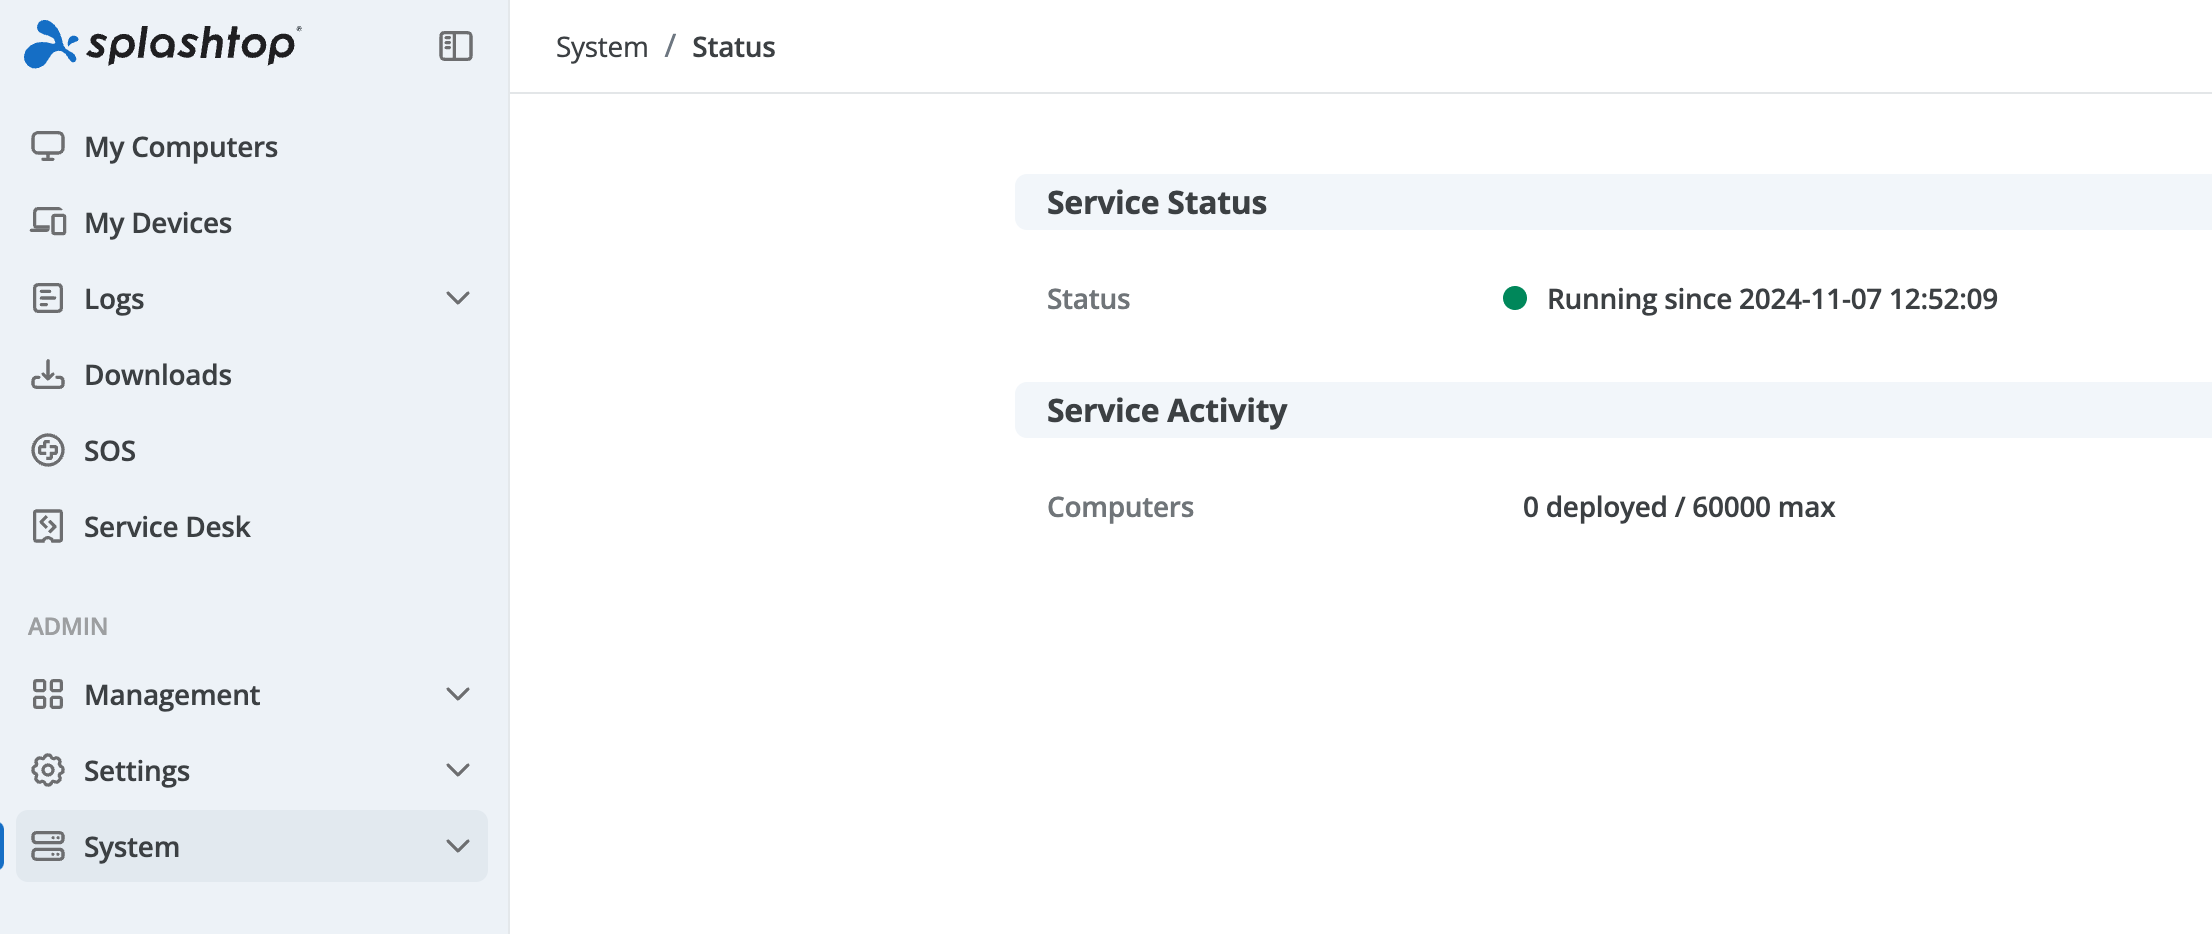This screenshot has height=934, width=2212.
Task: Click the System breadcrumb link
Action: tap(601, 46)
